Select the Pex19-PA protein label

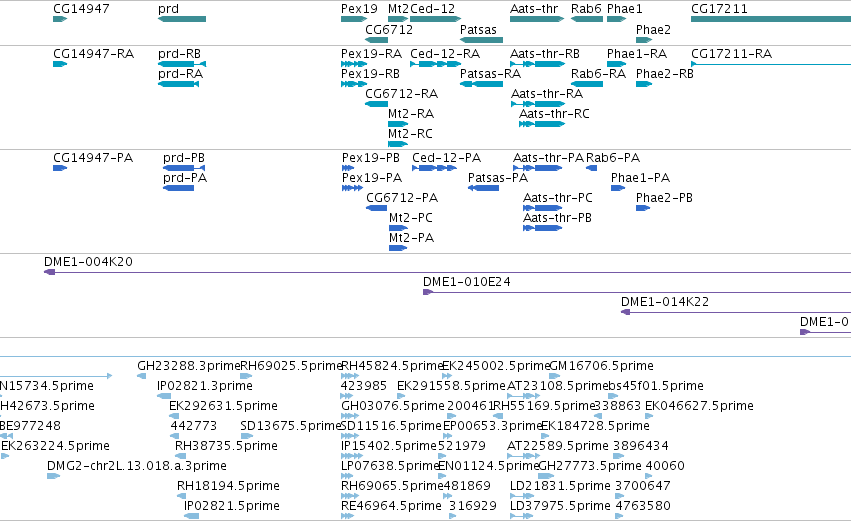[372, 177]
